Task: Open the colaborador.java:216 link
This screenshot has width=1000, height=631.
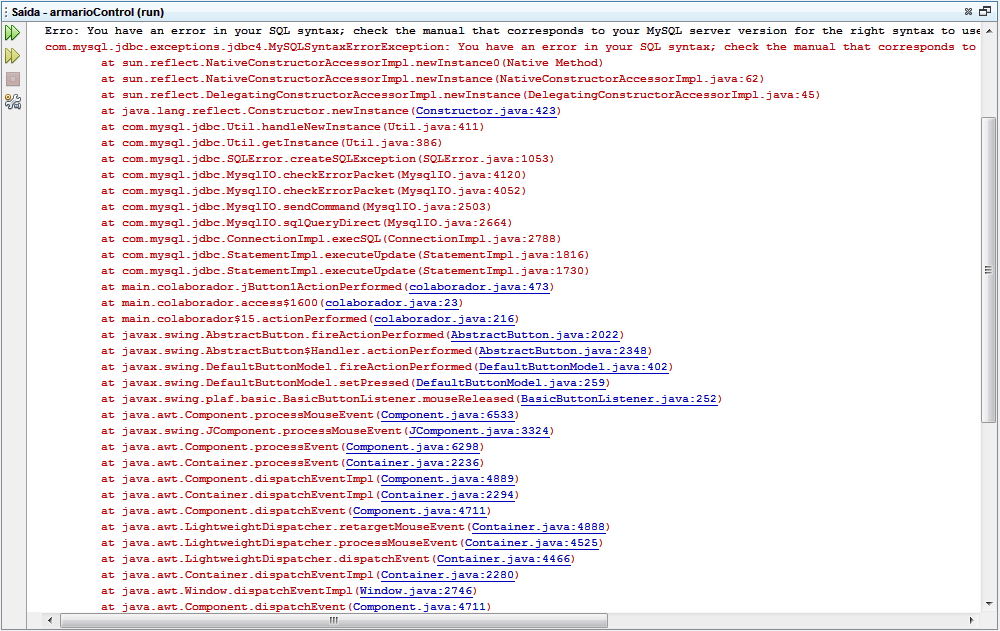Action: pyautogui.click(x=444, y=319)
